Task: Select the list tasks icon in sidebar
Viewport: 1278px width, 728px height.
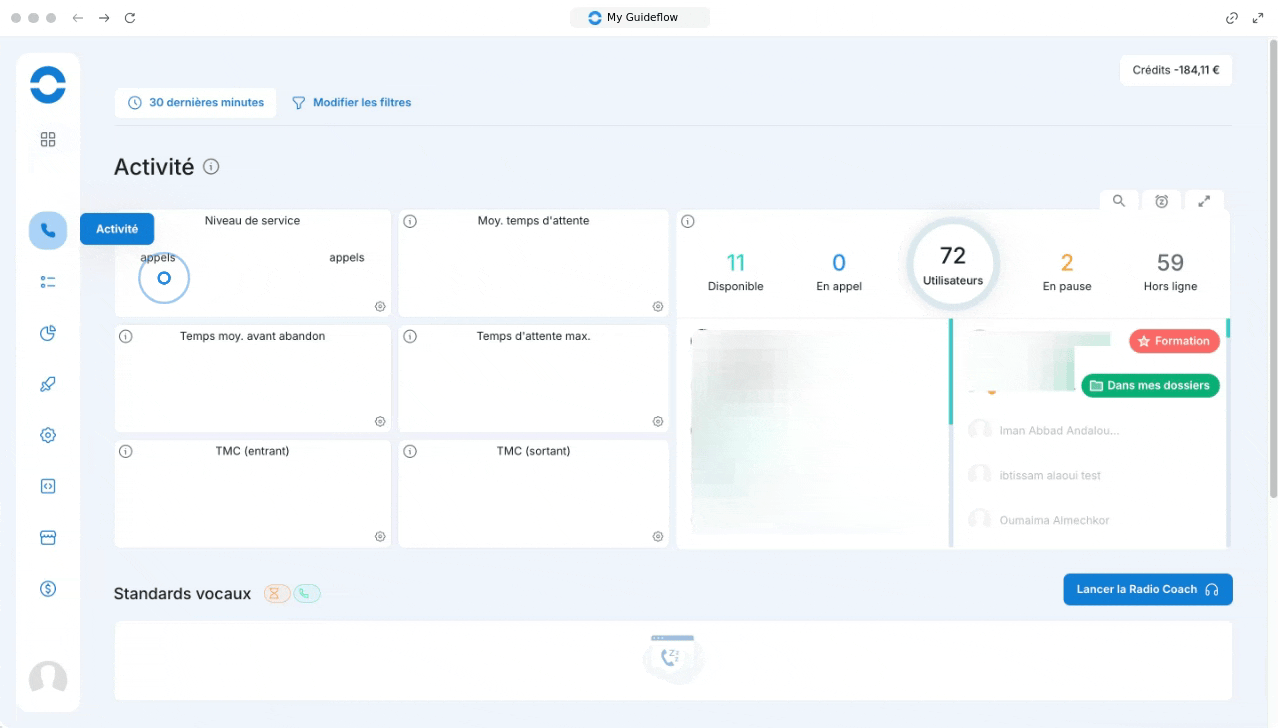Action: [x=48, y=282]
